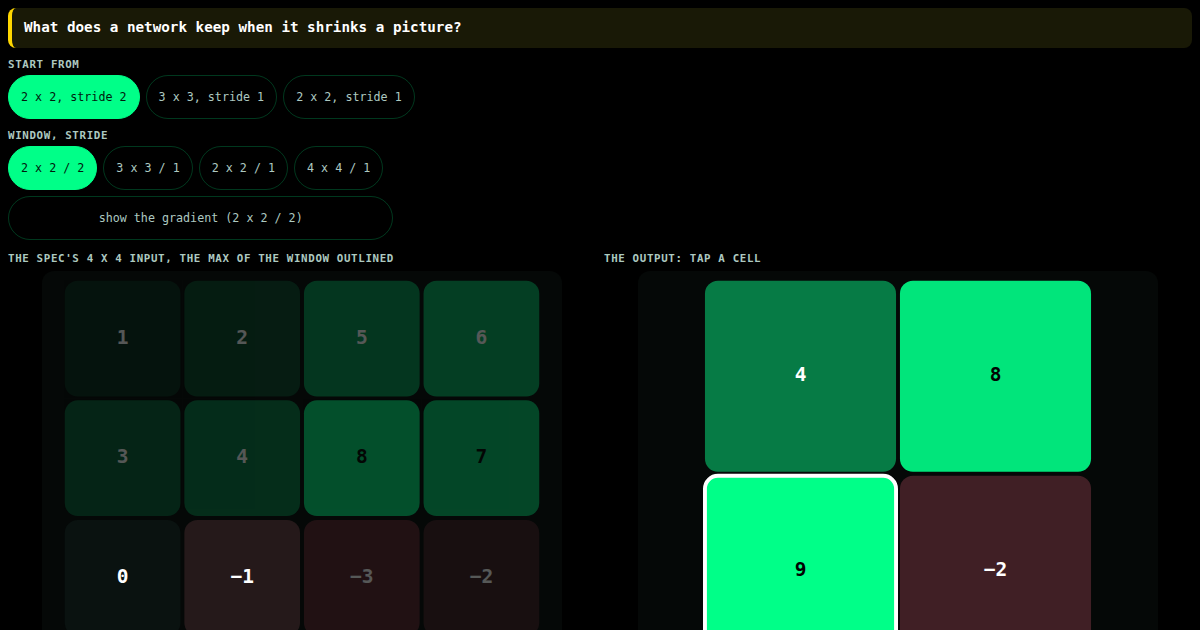Select the "3 x 3, stride 1" start preset
Screen dimensions: 1200x630
click(211, 97)
